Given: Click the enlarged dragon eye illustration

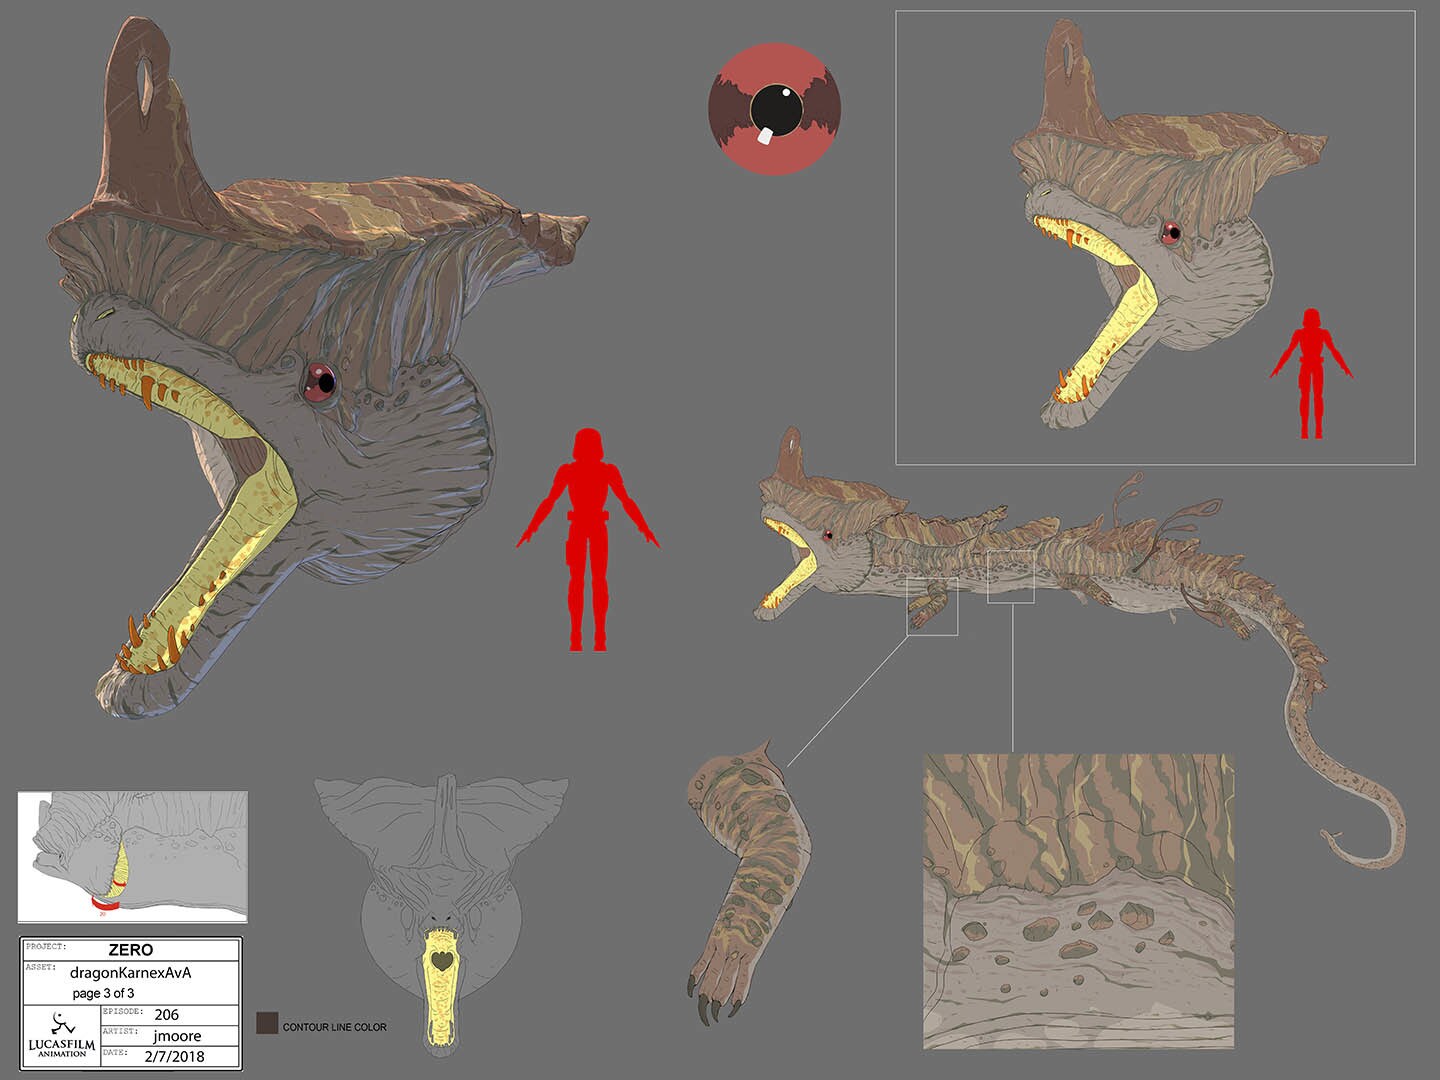Looking at the screenshot, I should 774,109.
